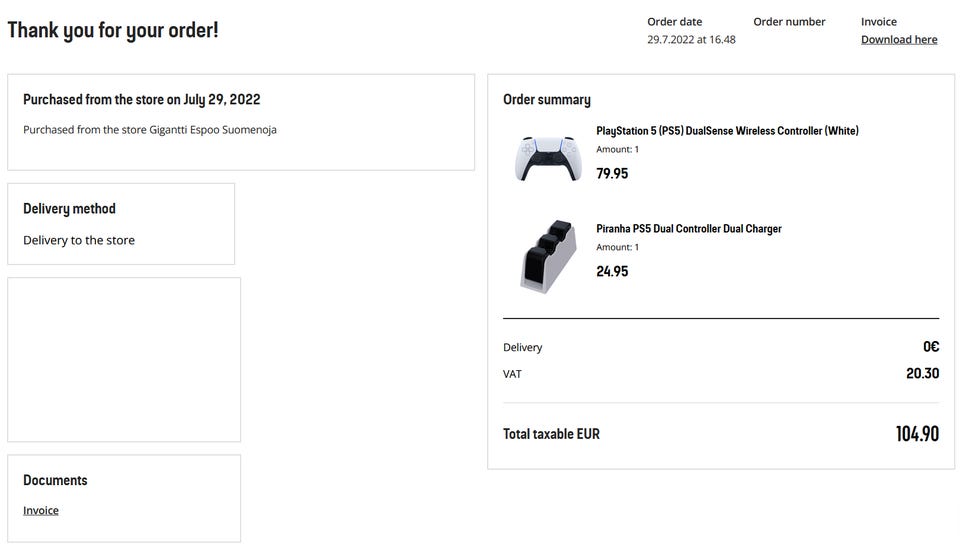Image resolution: width=960 pixels, height=551 pixels.
Task: Click the Piranha dual charger product image
Action: tap(549, 257)
